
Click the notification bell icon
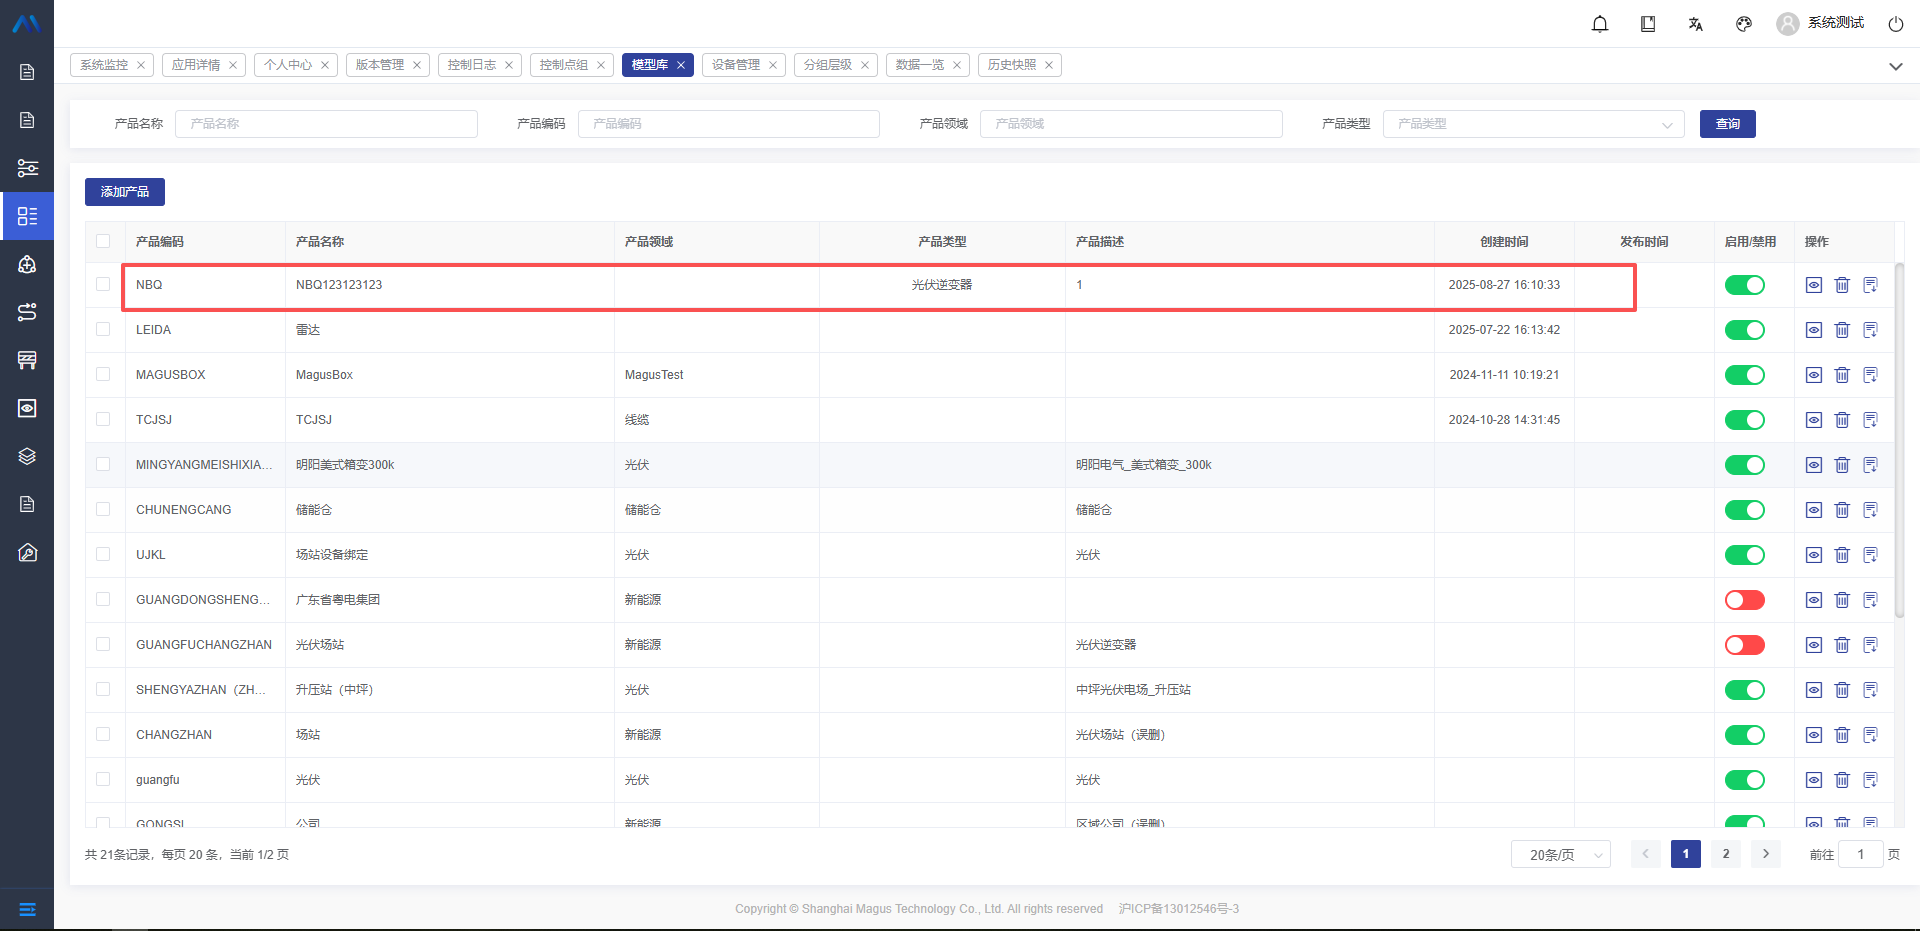[1600, 24]
